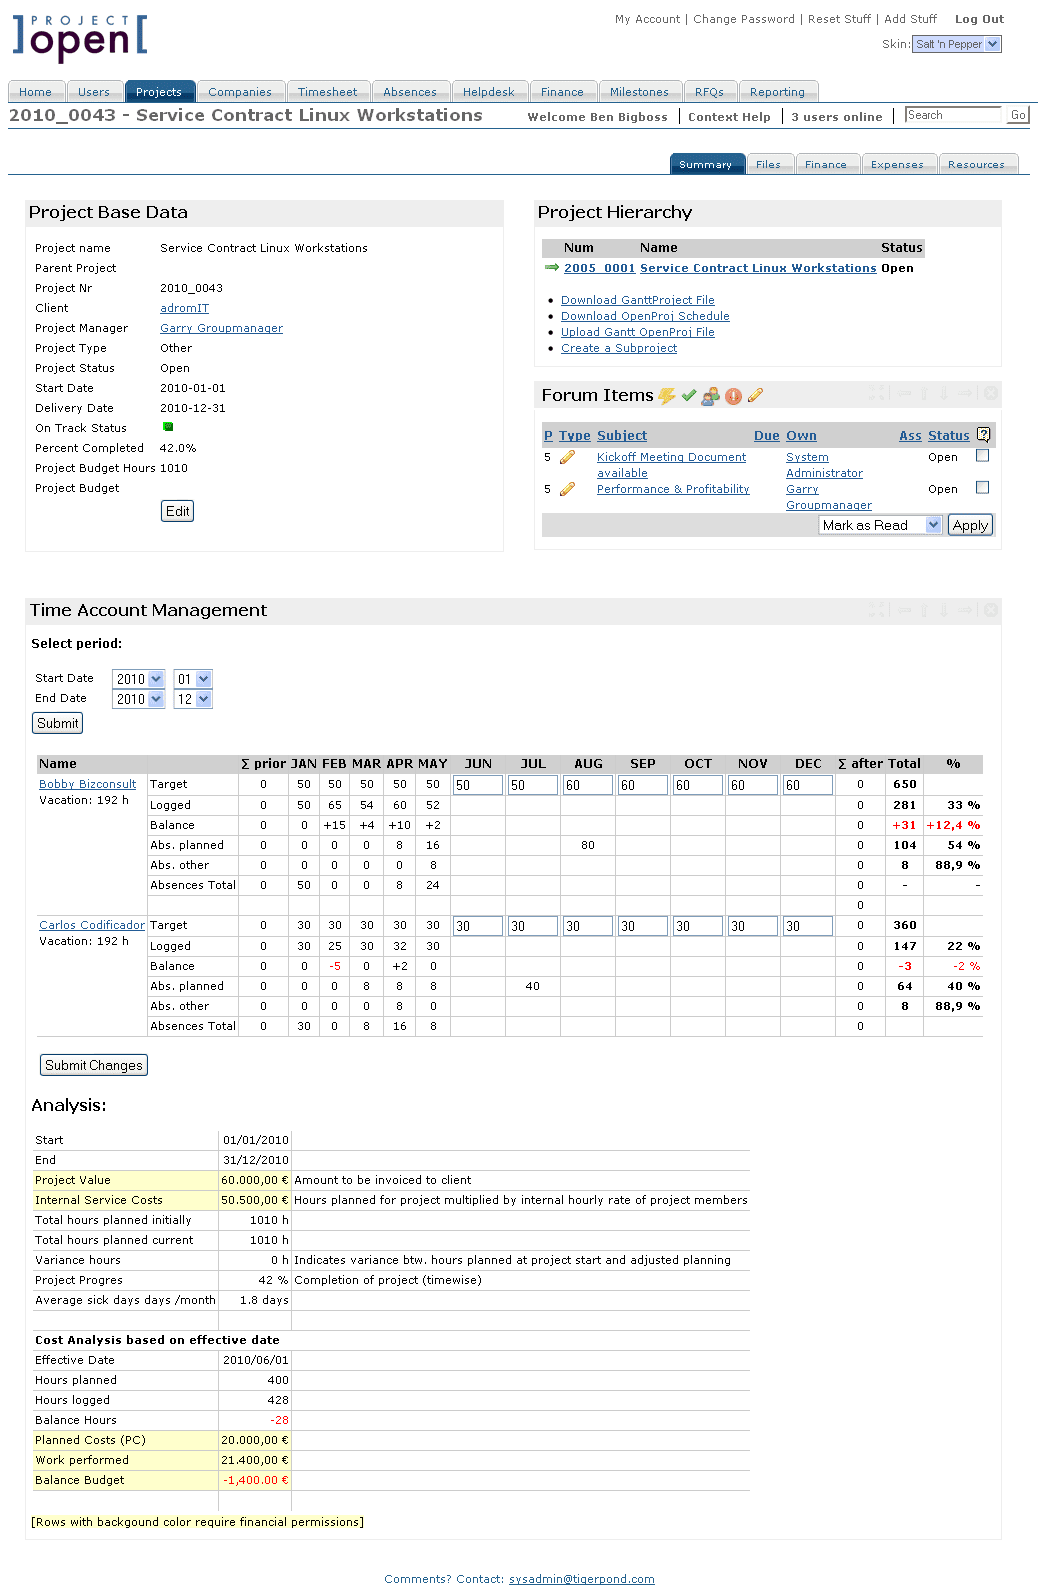The height and width of the screenshot is (1587, 1038).
Task: Check the Kickoff Meeting Document checkbox
Action: point(983,456)
